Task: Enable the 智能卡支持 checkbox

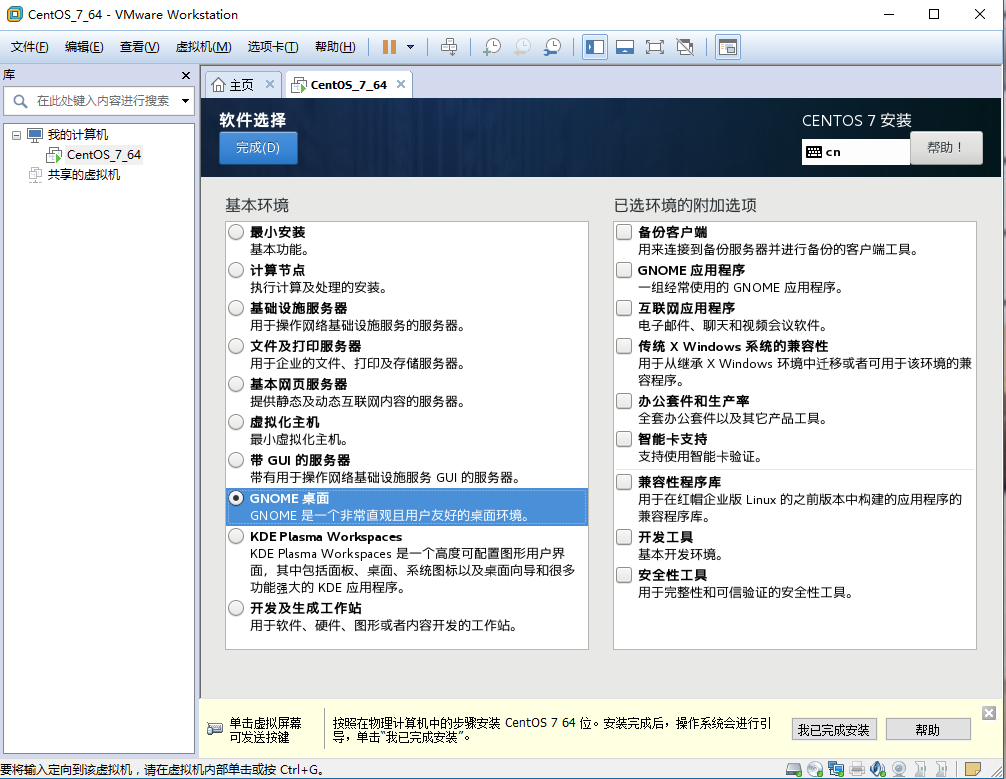Action: [x=624, y=439]
